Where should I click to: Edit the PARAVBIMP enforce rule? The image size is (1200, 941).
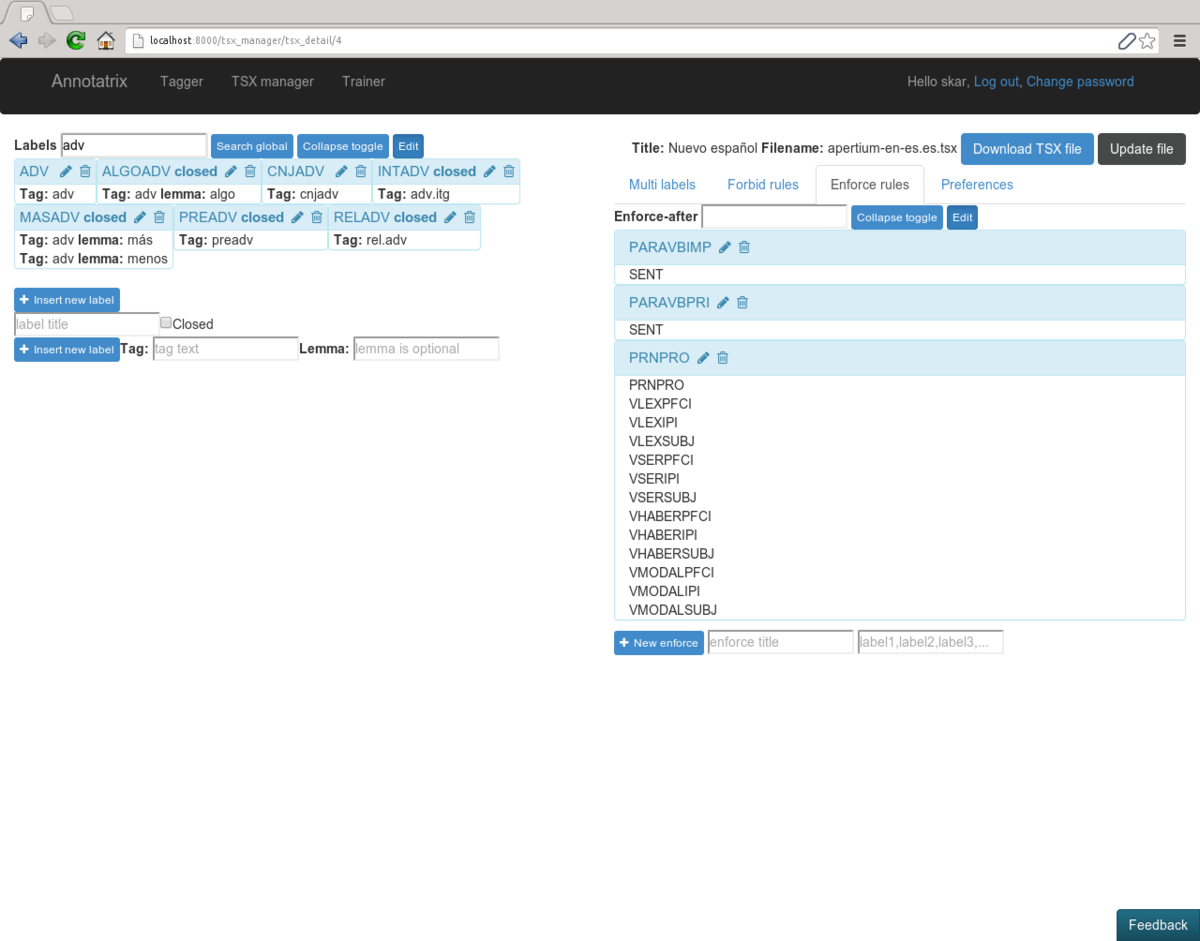(725, 247)
